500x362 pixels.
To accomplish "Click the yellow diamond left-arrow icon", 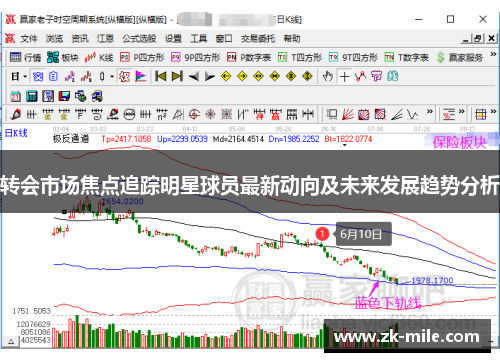I will click(226, 76).
